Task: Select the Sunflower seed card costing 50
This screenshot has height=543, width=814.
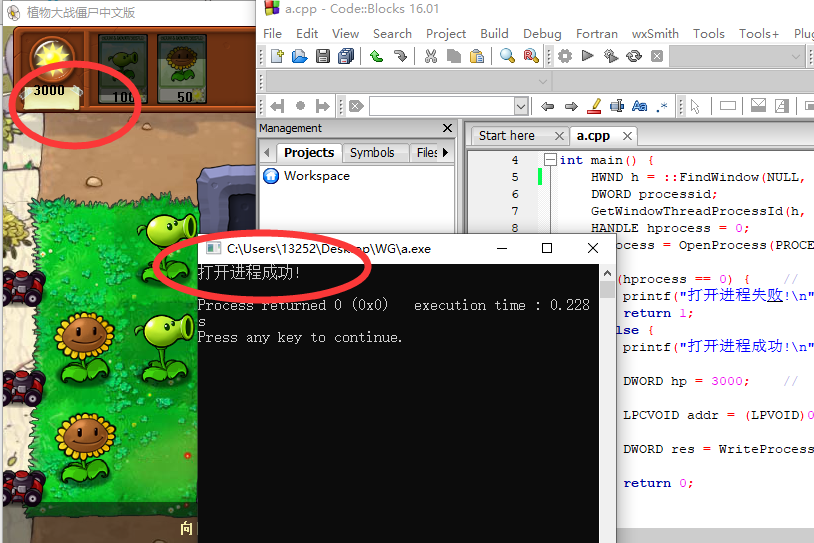Action: tap(182, 69)
